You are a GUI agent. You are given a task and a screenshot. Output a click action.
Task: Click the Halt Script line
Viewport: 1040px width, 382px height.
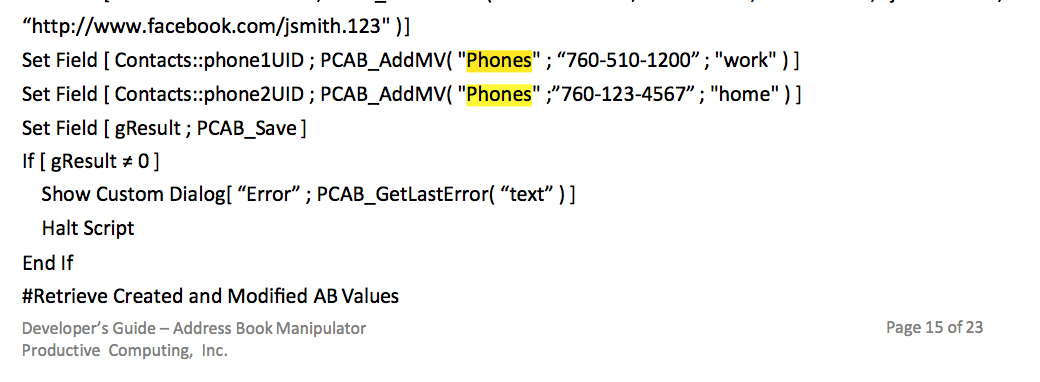pos(88,228)
